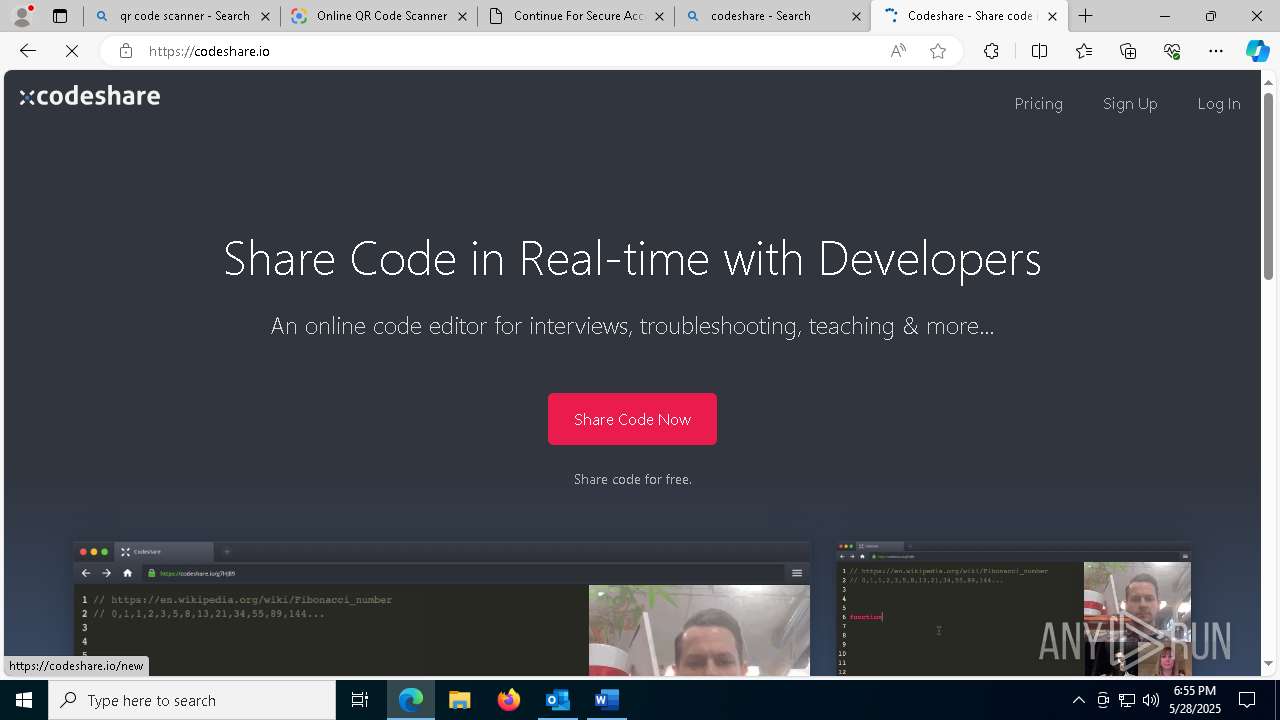Close the codeshare - Search tab
The height and width of the screenshot is (720, 1280).
856,16
